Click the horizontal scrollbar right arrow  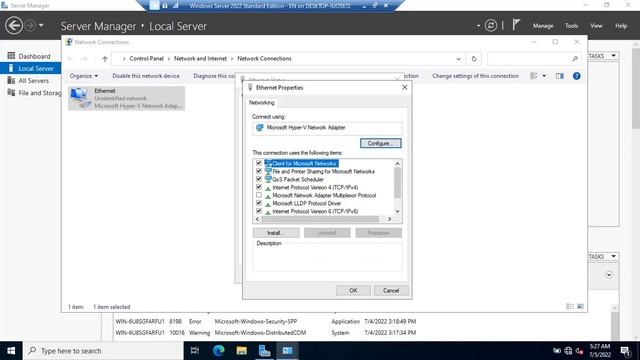tap(389, 219)
